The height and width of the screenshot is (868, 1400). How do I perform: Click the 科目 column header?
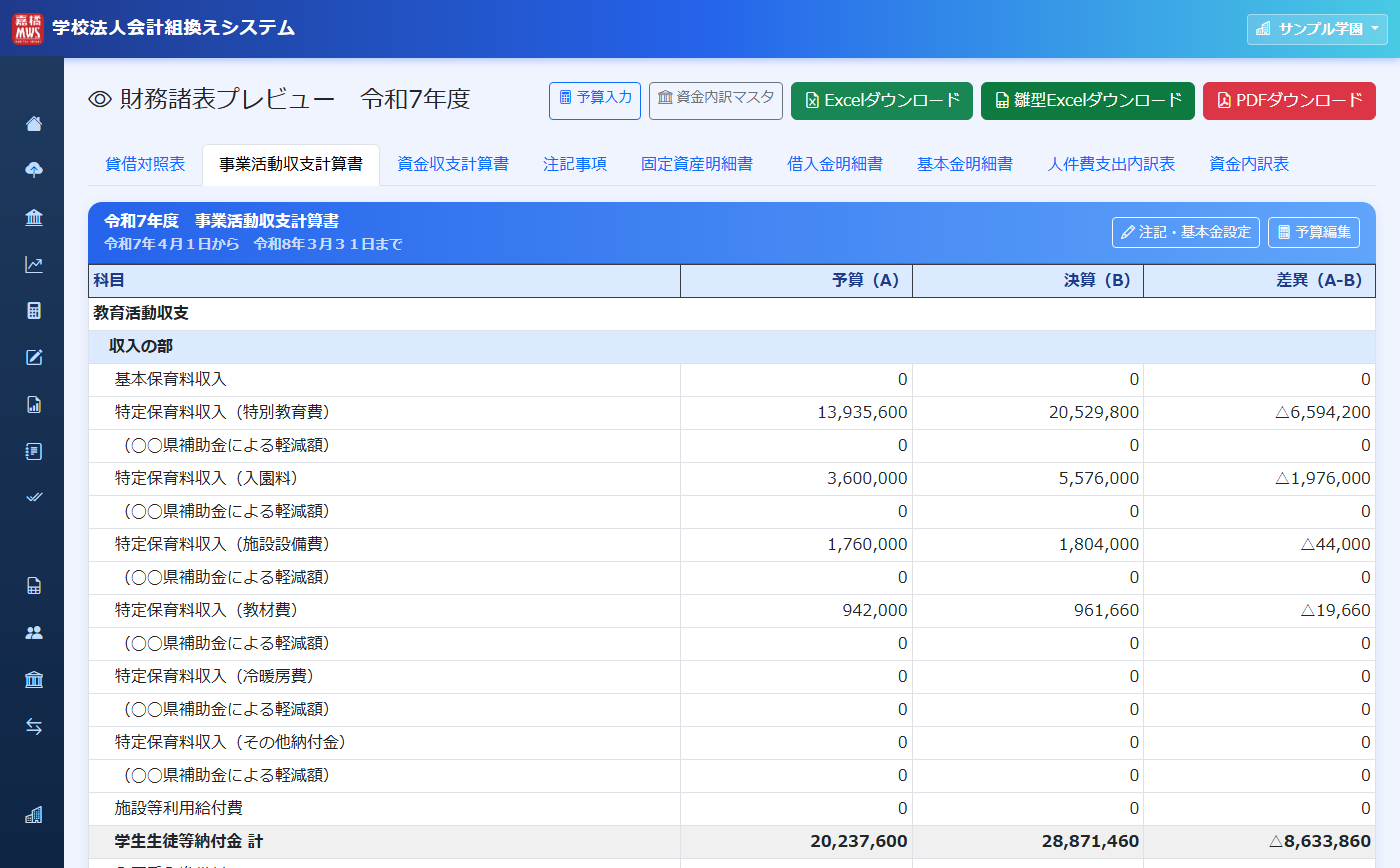385,281
